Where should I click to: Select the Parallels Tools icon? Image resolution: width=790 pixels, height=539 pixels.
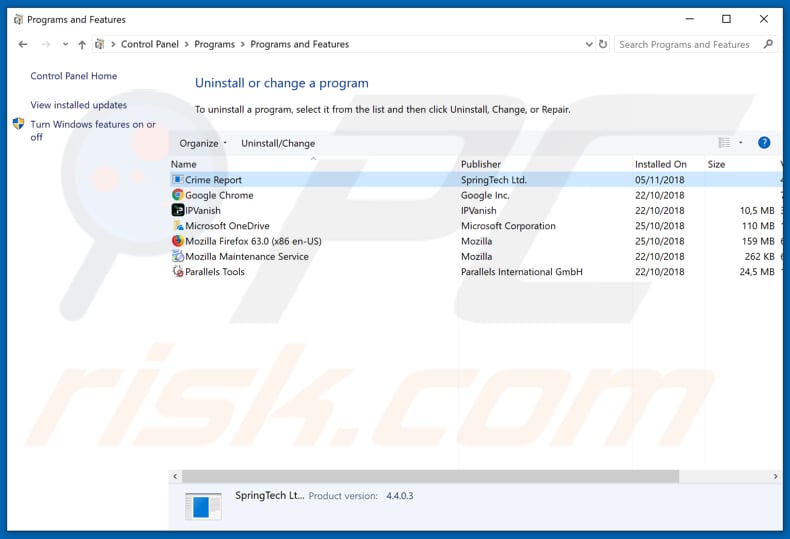tap(177, 271)
